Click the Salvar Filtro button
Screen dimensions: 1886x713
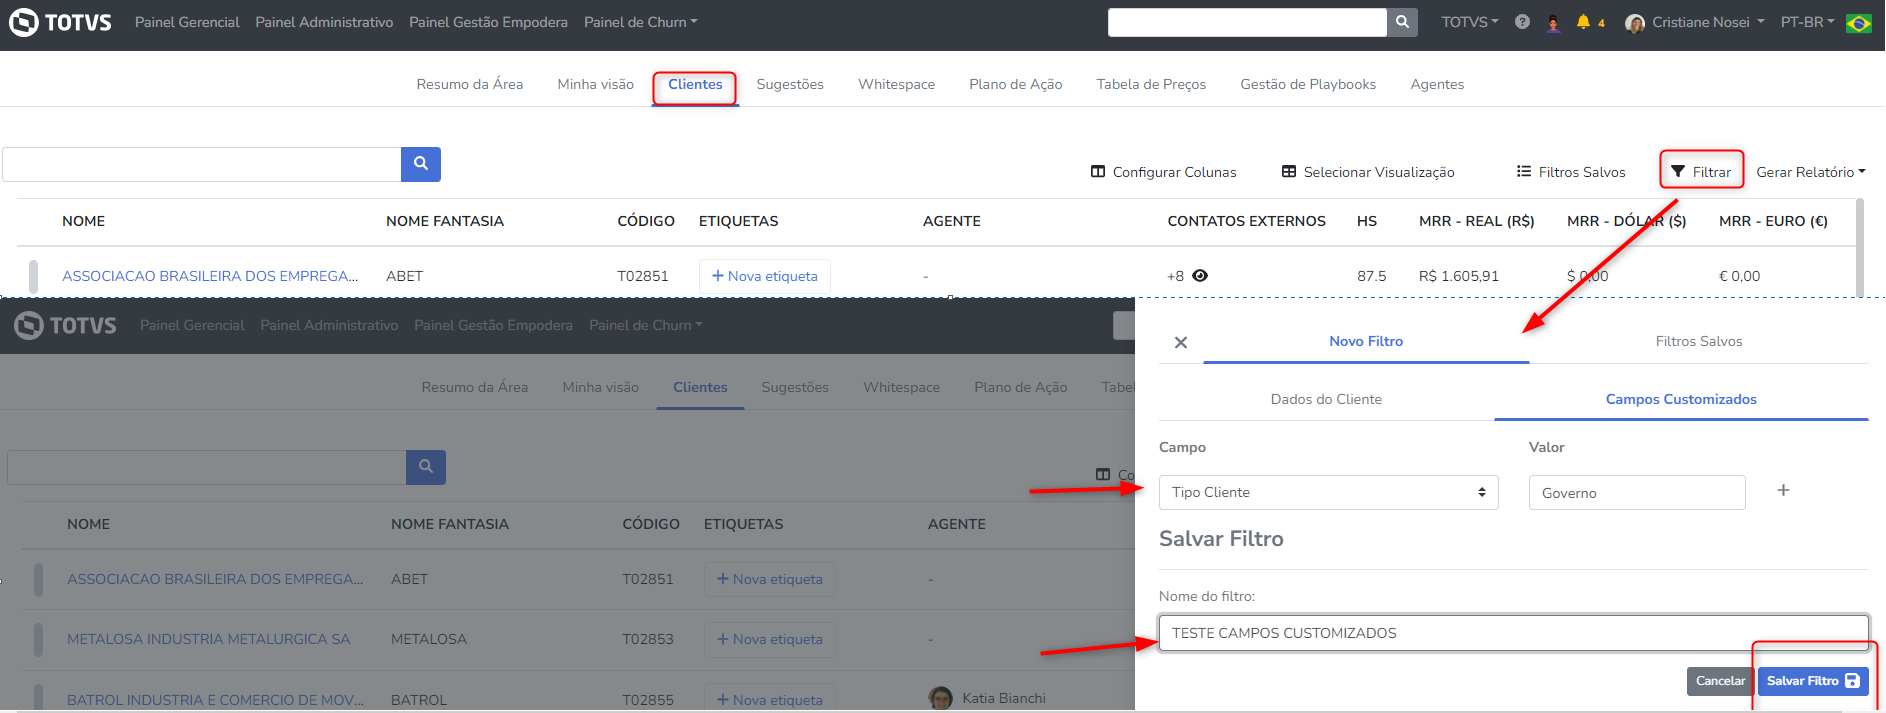pyautogui.click(x=1812, y=681)
